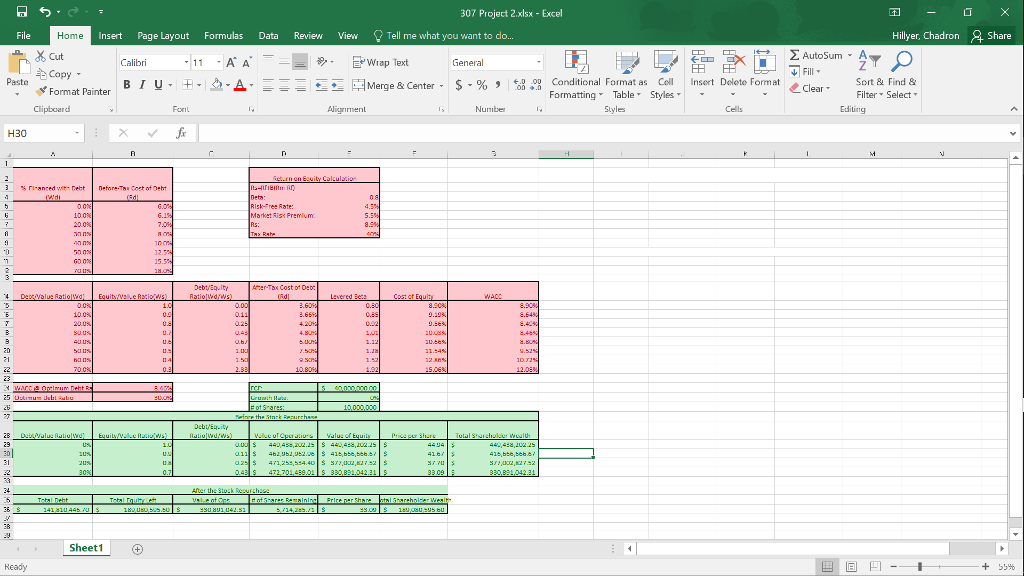Screen dimensions: 1024x576
Task: Expand the formula bar chevron
Action: (x=1013, y=133)
